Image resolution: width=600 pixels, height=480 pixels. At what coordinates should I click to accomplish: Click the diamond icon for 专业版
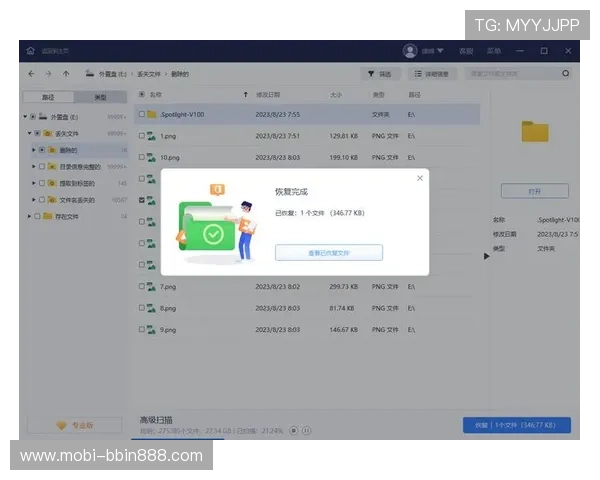[62, 425]
